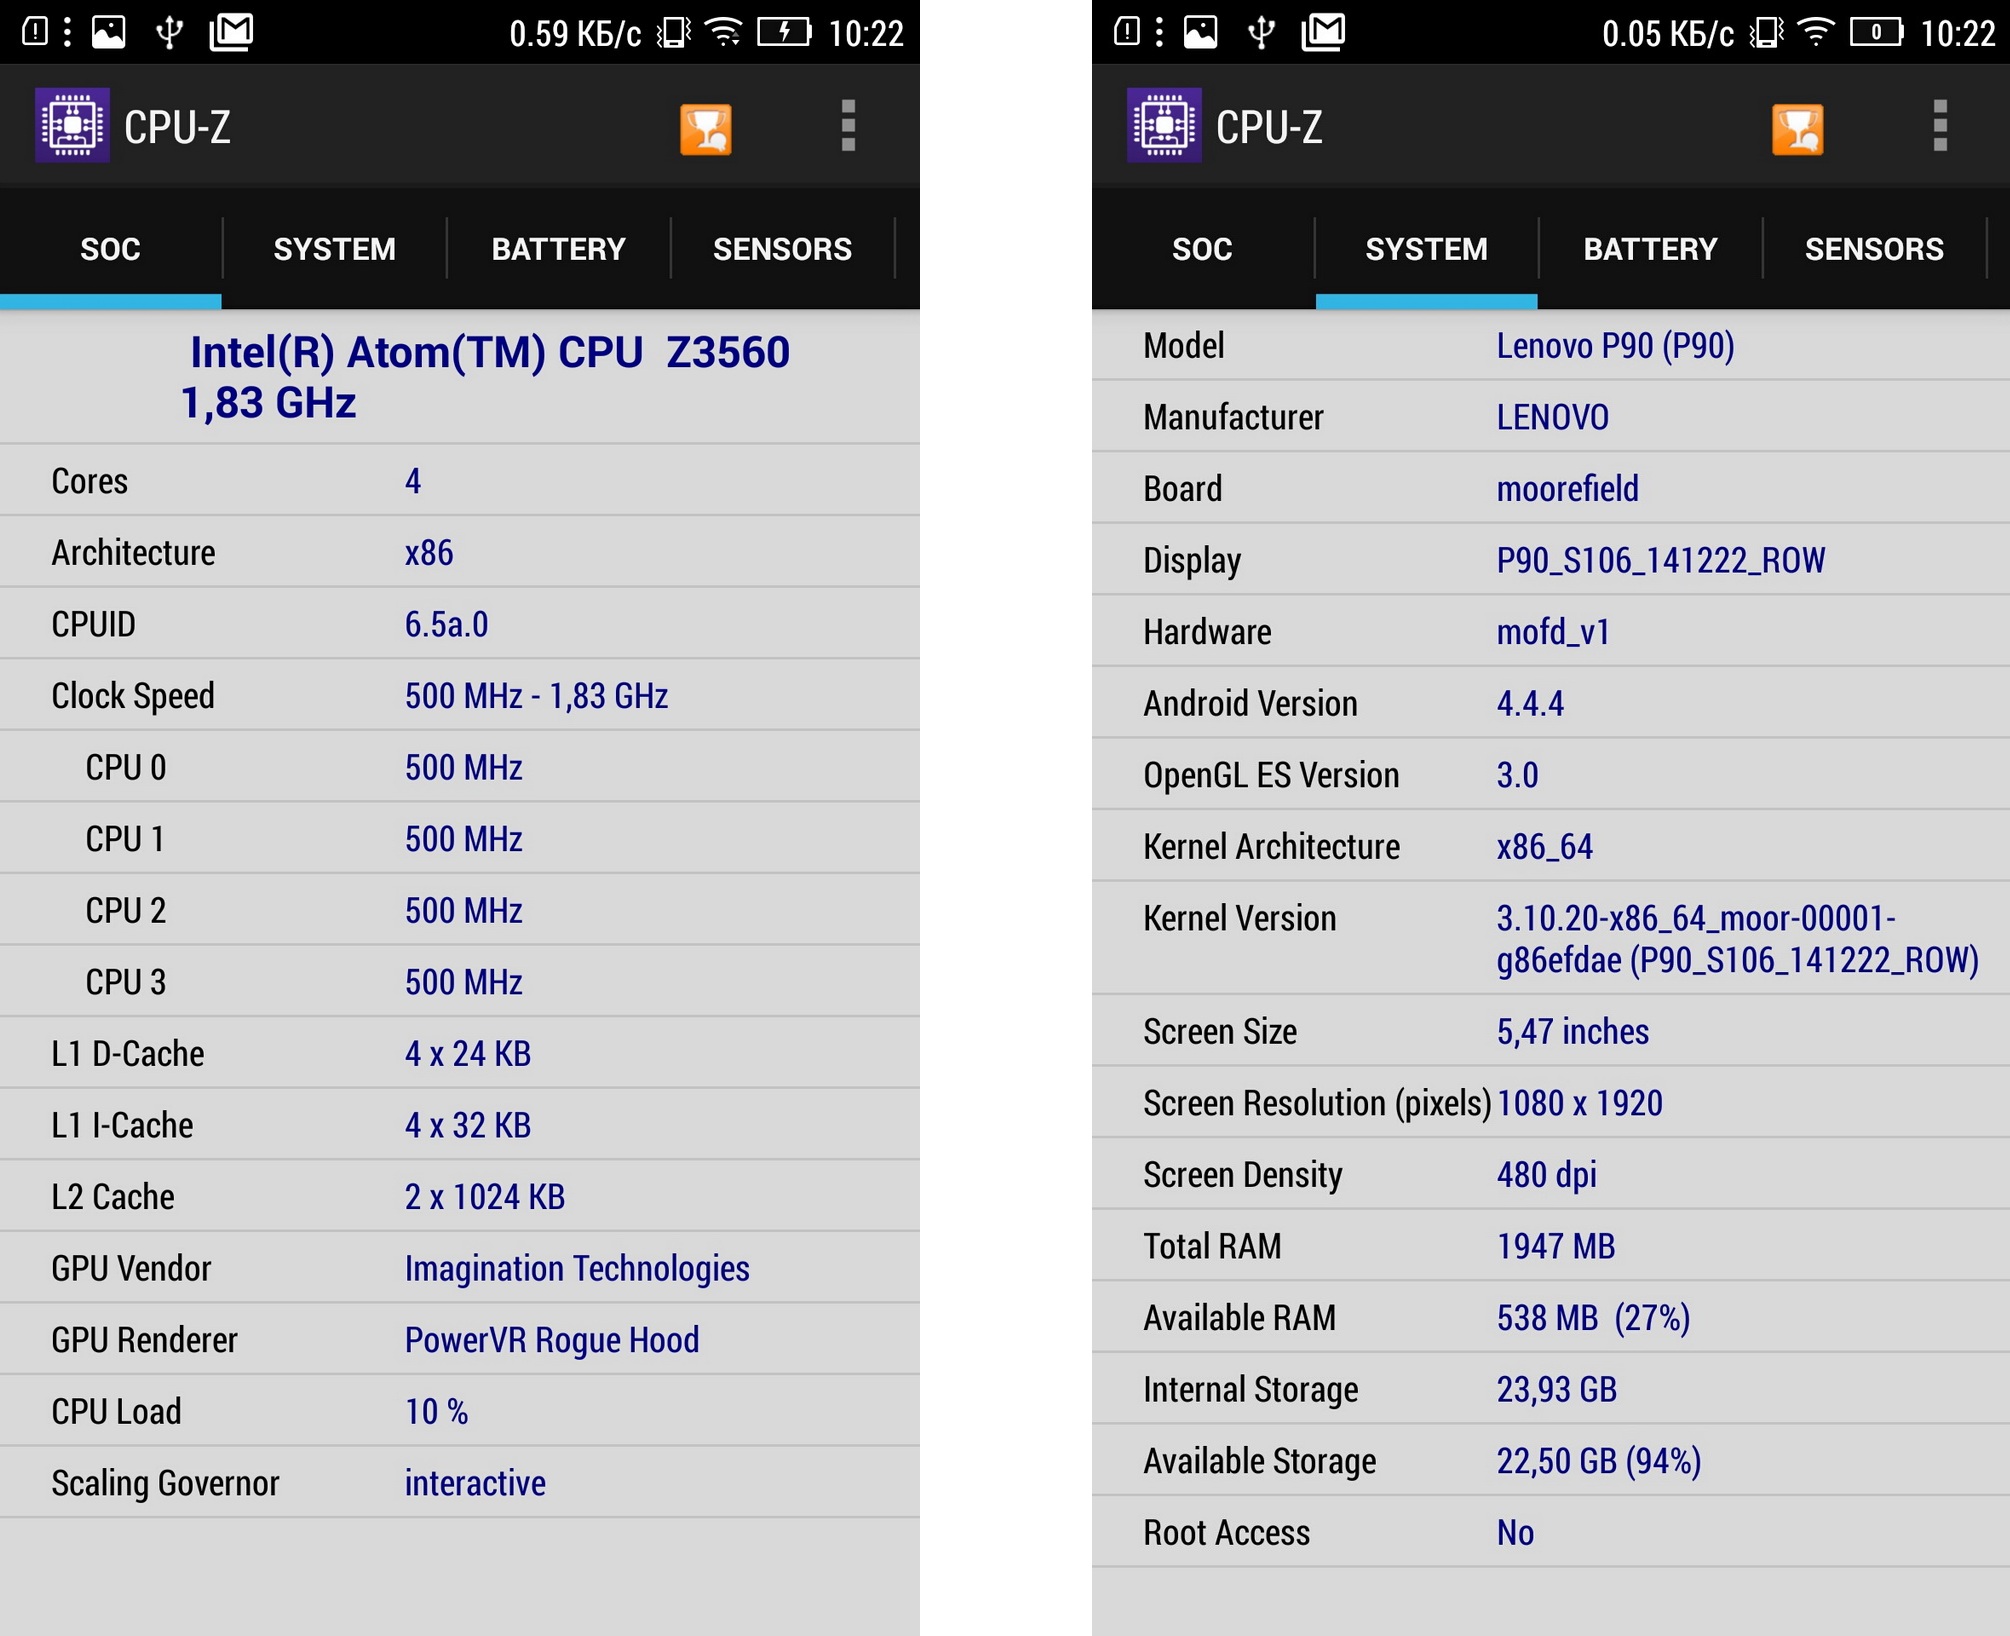Tap Kernel Version string
This screenshot has height=1636, width=2010.
coord(1737,939)
